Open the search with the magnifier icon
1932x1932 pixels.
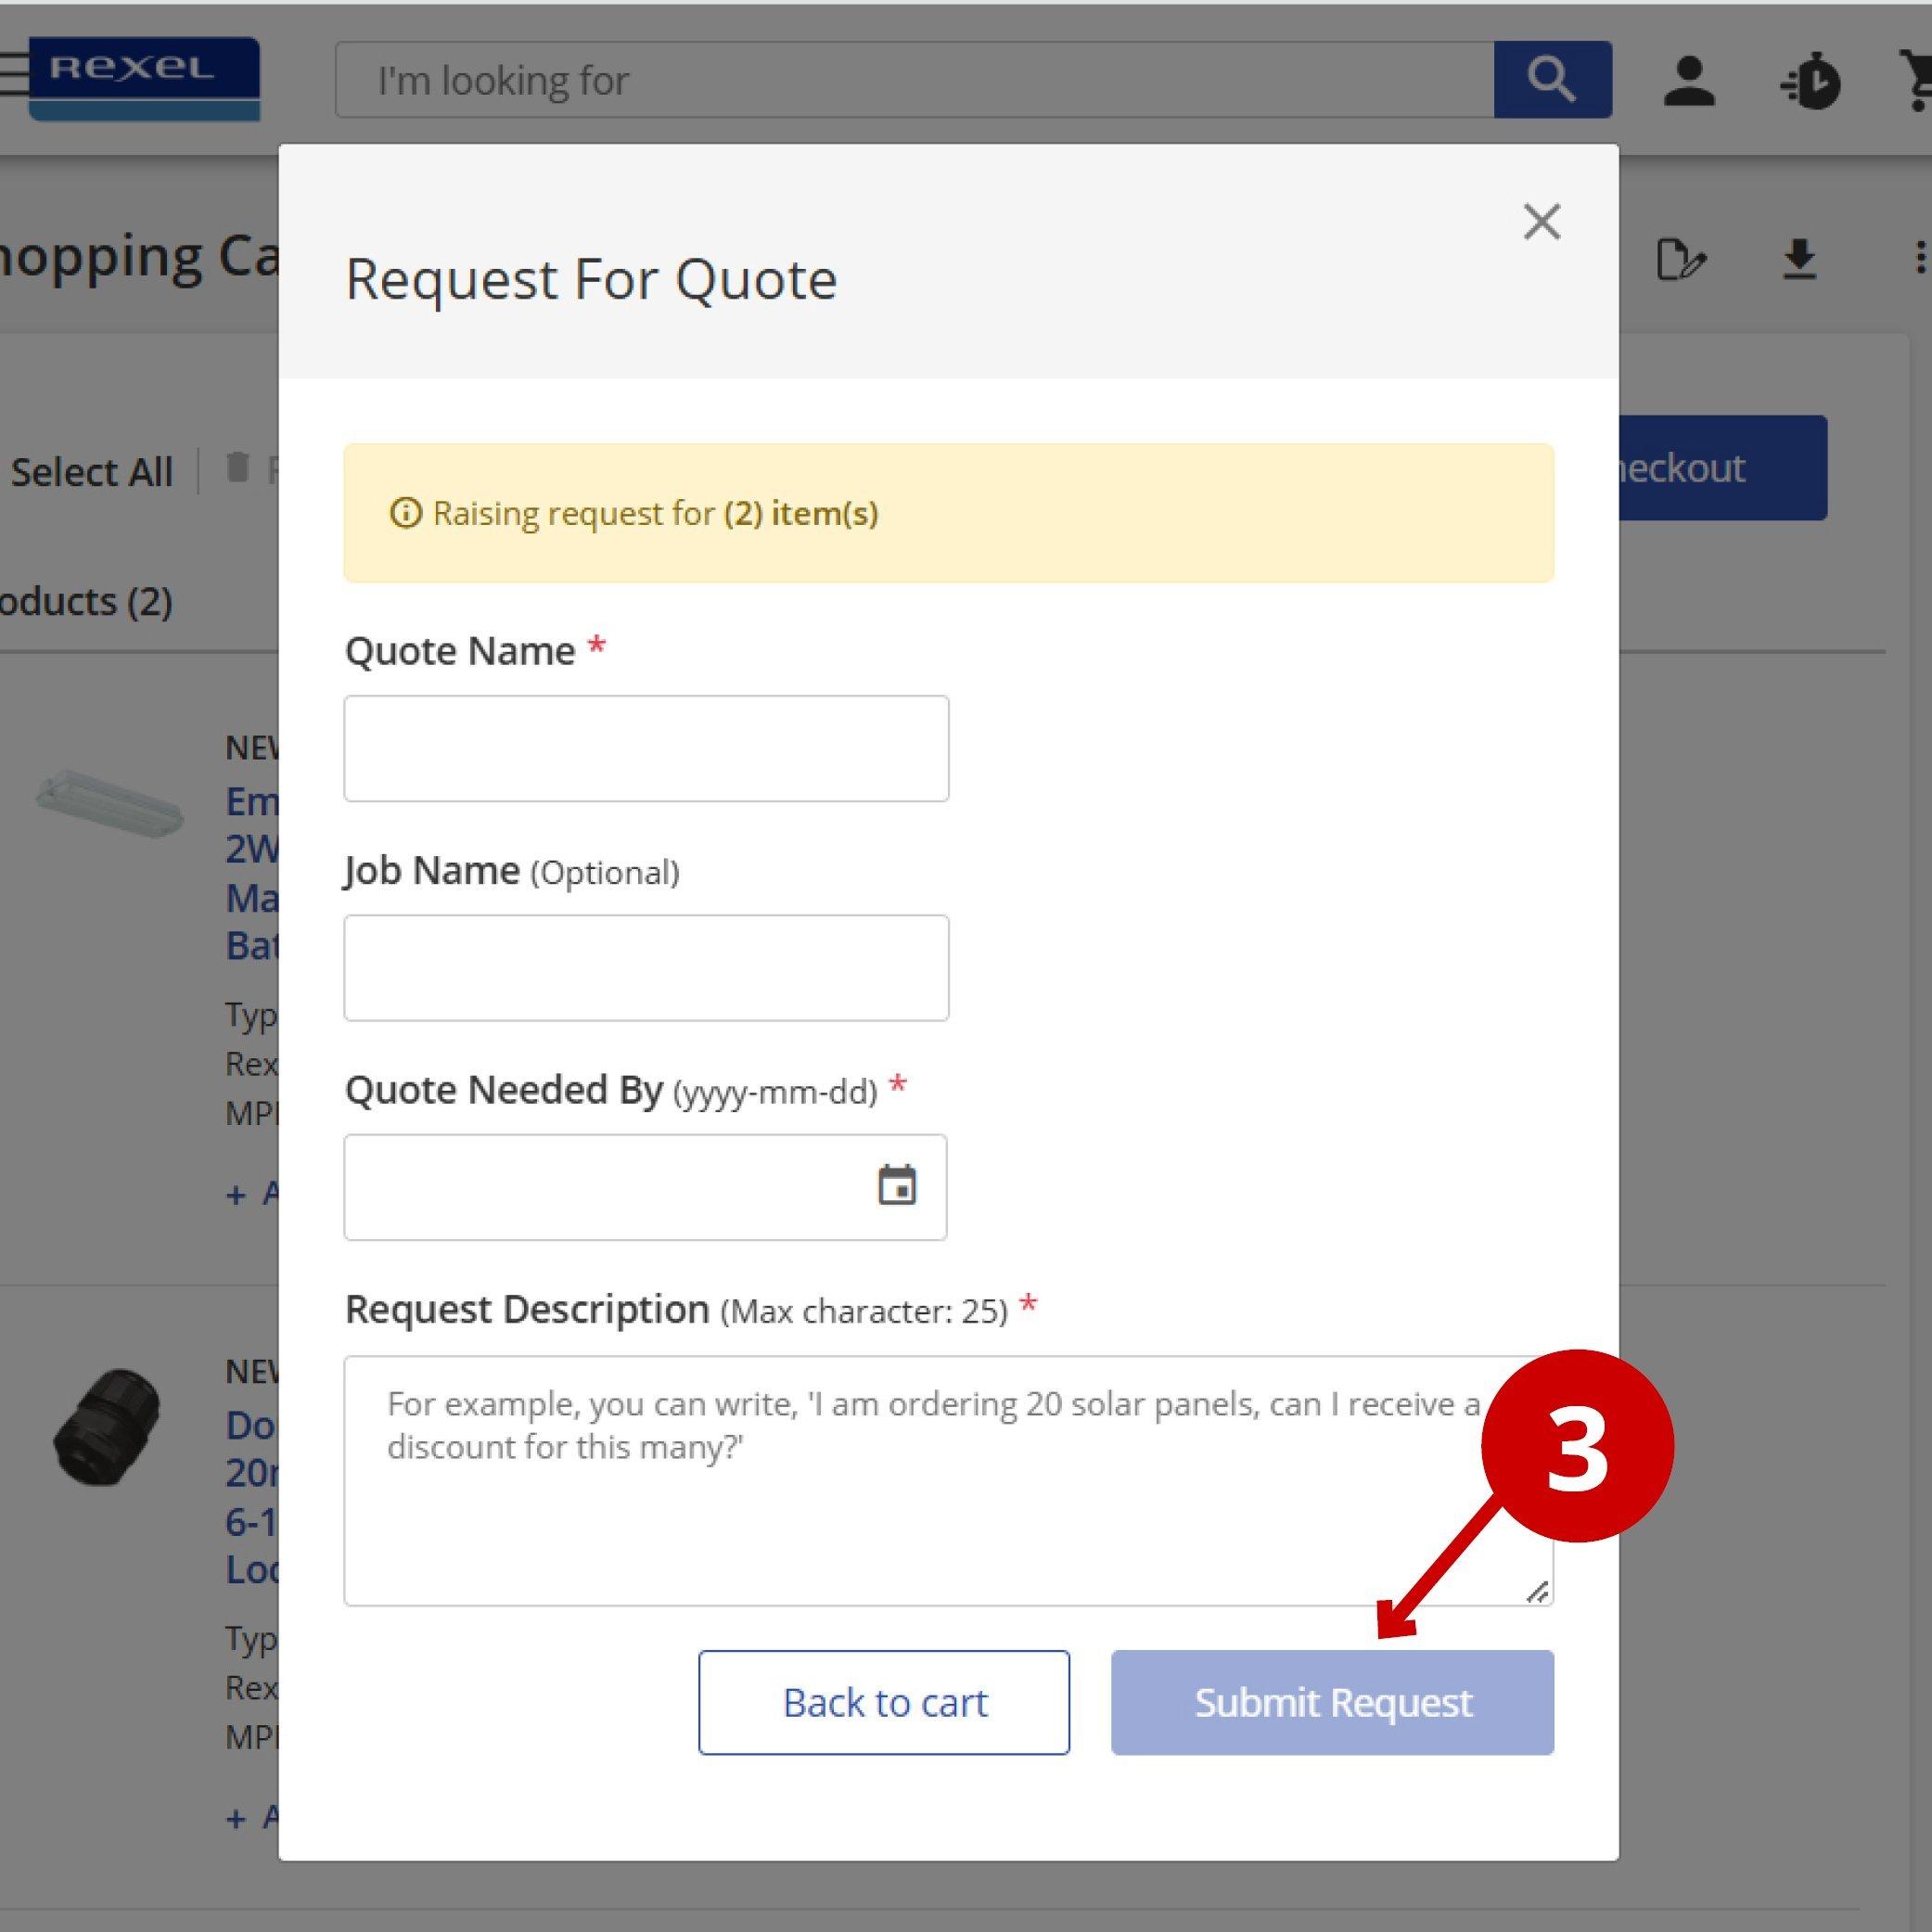tap(1551, 80)
